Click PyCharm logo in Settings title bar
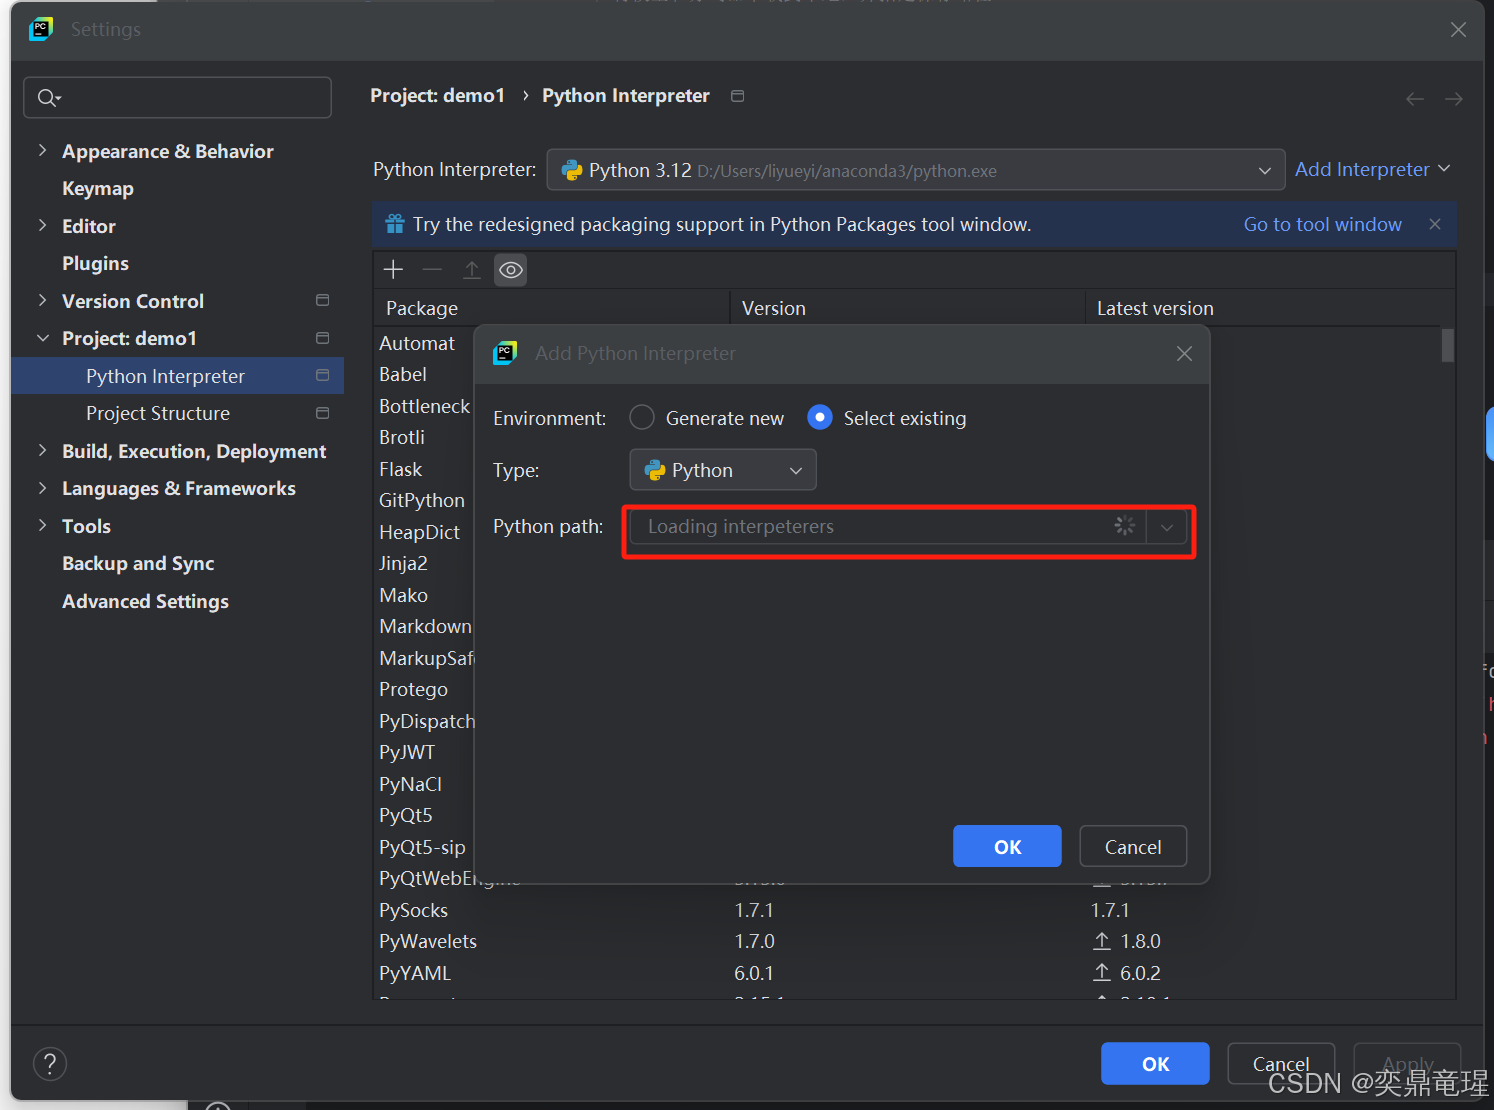The height and width of the screenshot is (1110, 1494). click(41, 29)
